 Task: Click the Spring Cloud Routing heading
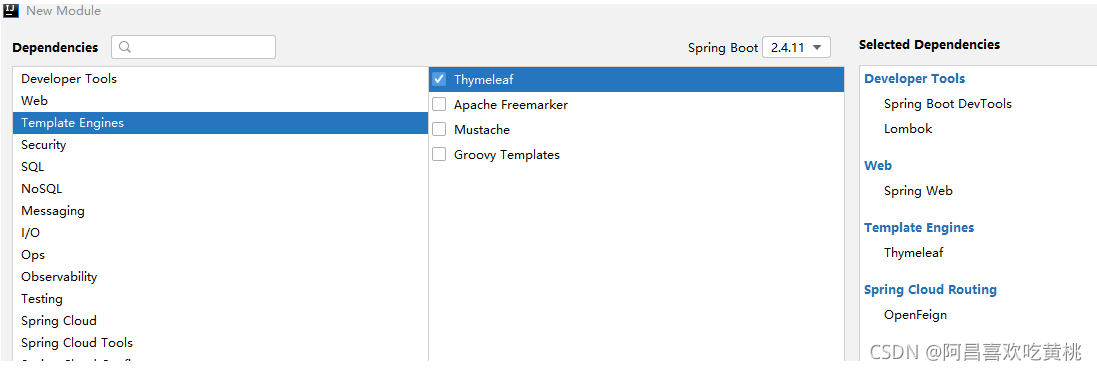tap(930, 290)
